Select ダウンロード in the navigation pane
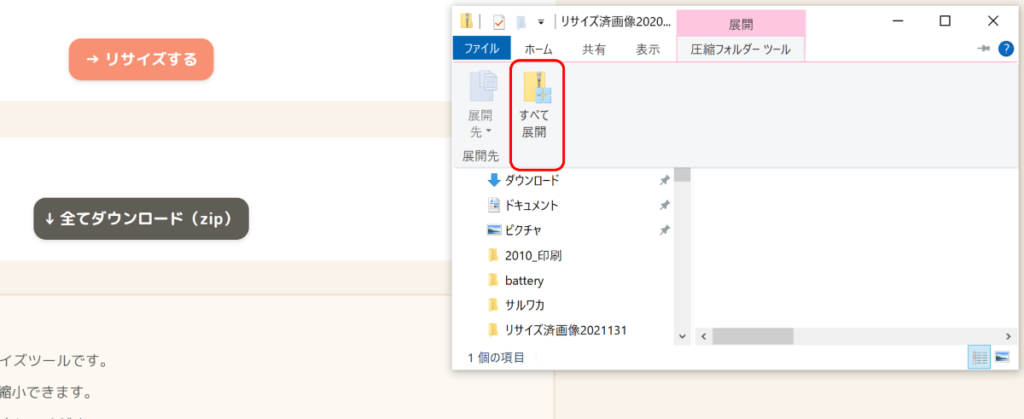 532,180
